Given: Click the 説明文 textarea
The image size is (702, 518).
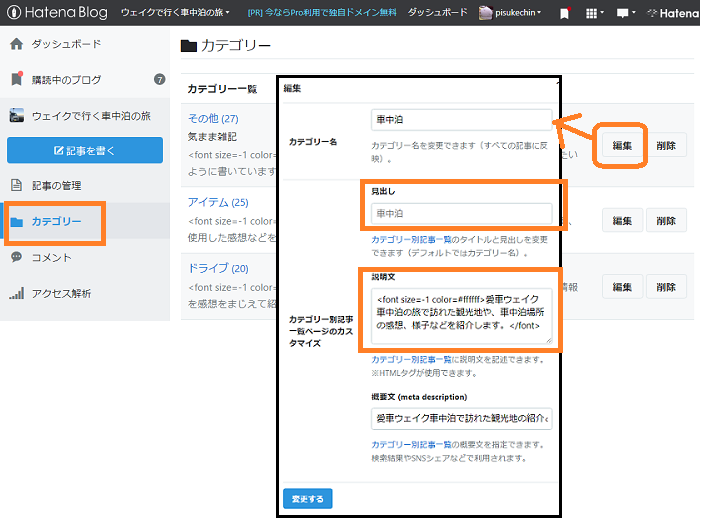Looking at the screenshot, I should tap(461, 316).
